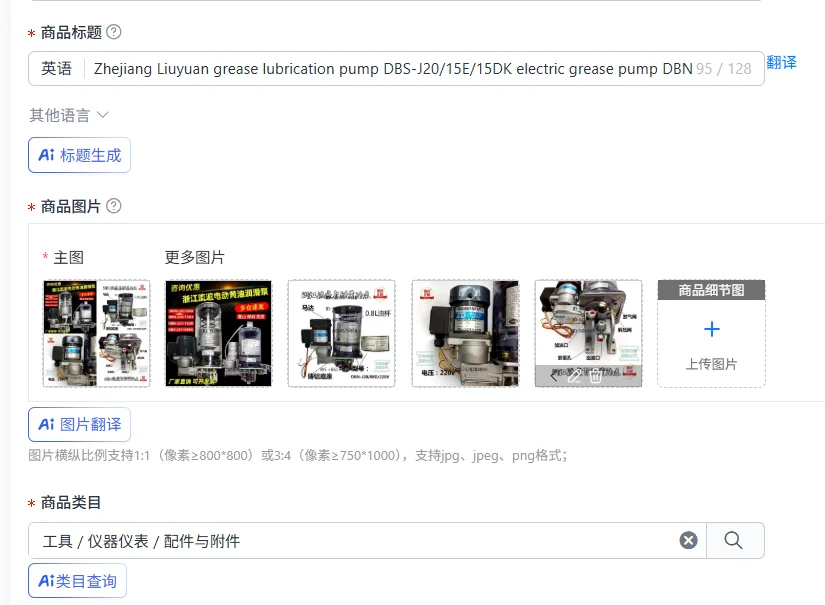Click the 商品图片 section label

[71, 206]
